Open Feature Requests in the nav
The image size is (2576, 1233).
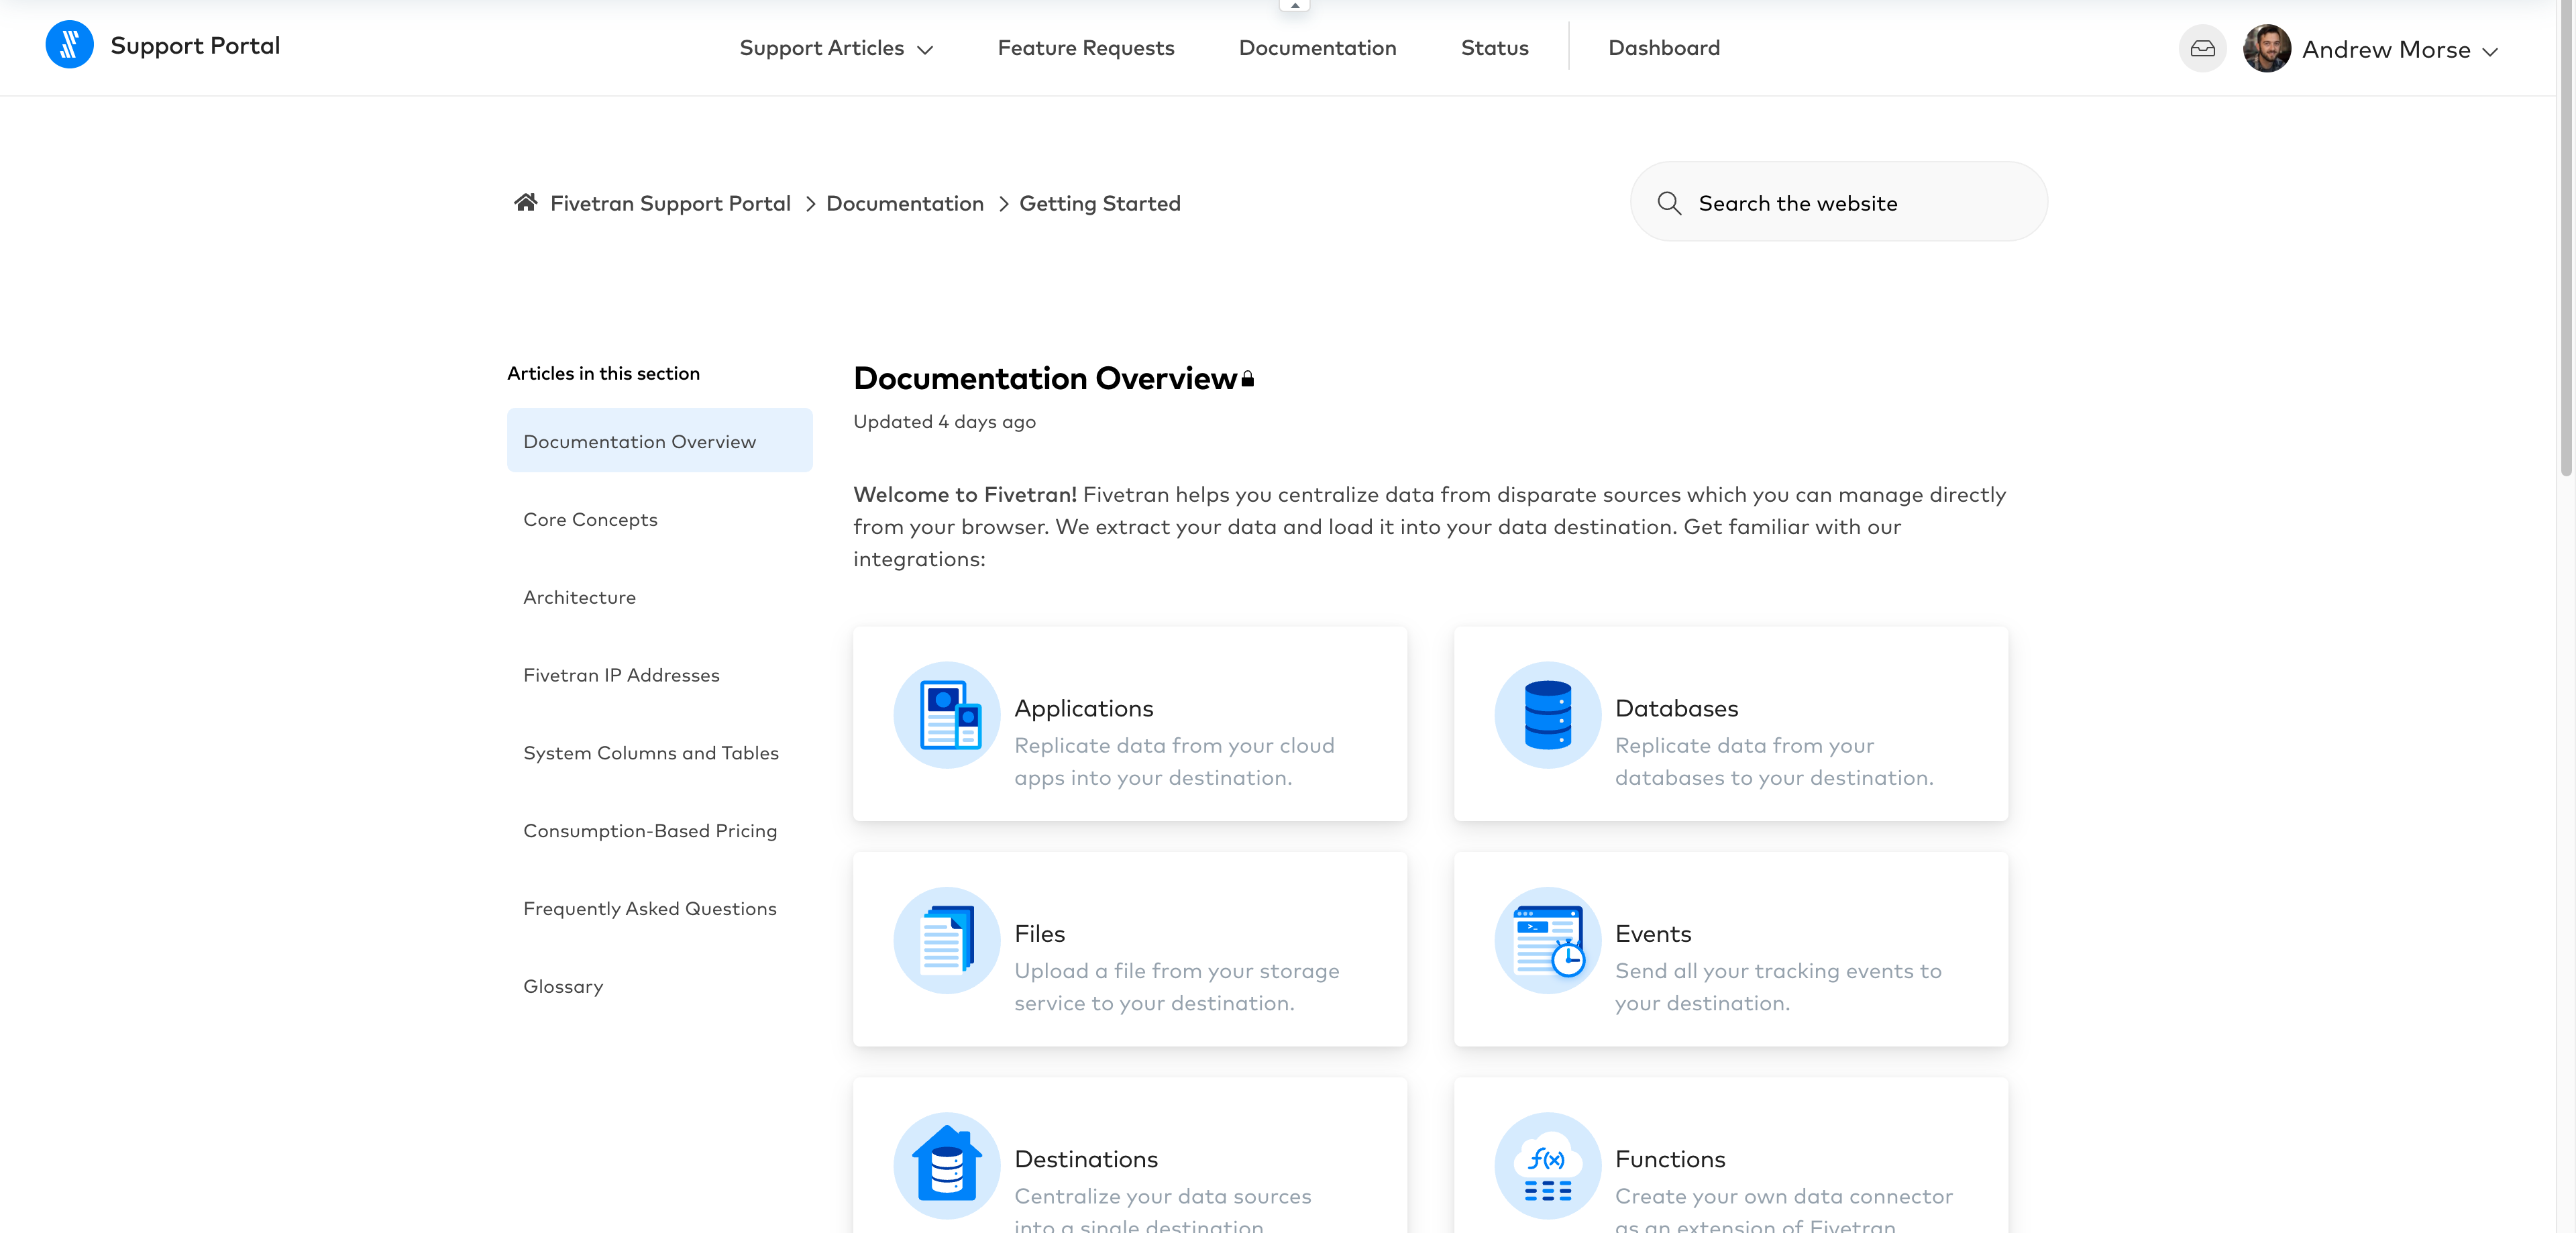tap(1085, 48)
